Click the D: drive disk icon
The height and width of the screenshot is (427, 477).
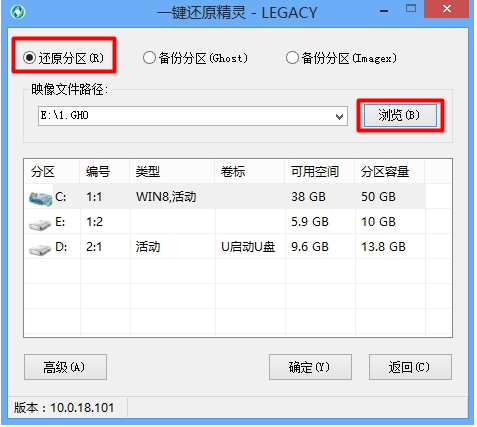tap(40, 249)
